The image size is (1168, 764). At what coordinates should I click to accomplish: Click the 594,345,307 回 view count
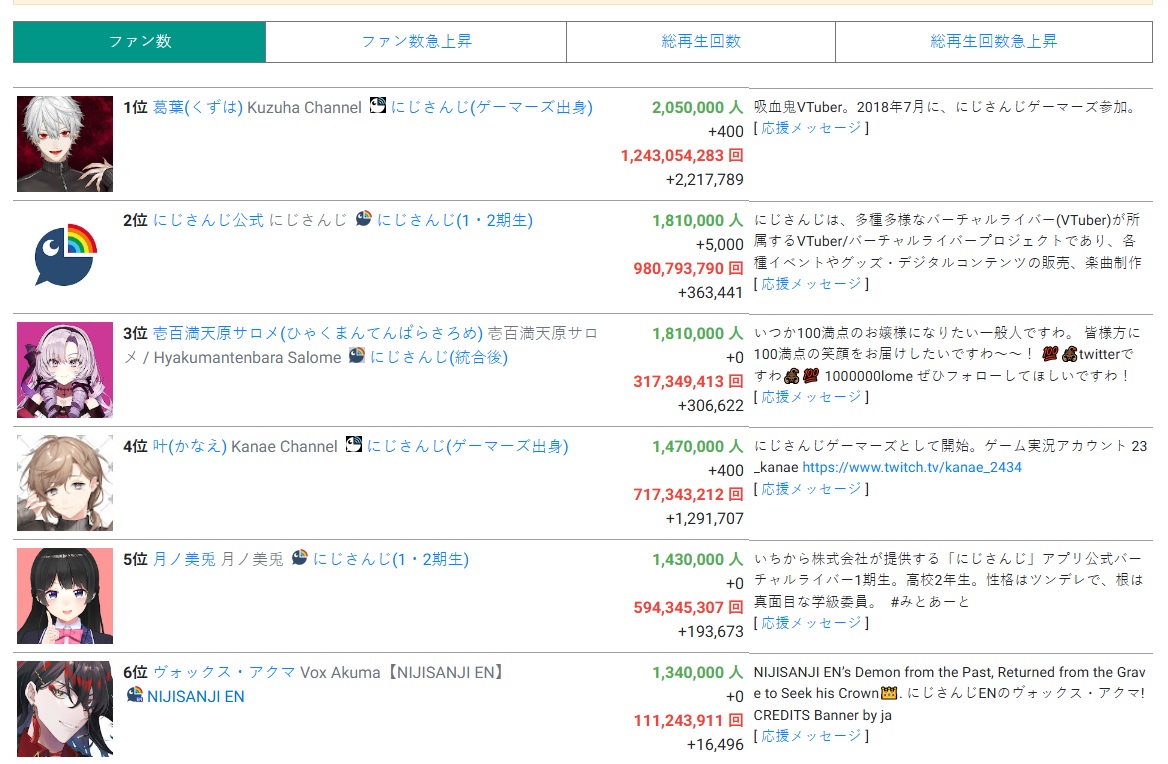pyautogui.click(x=688, y=608)
